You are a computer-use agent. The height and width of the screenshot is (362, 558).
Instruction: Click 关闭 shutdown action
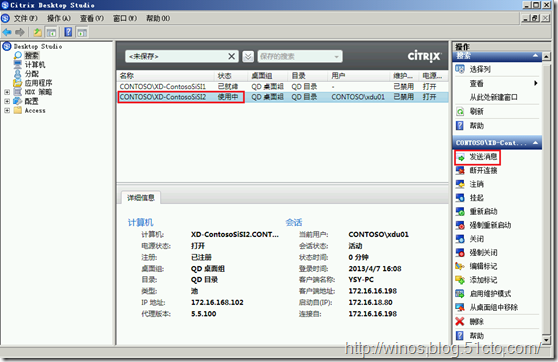(x=477, y=238)
